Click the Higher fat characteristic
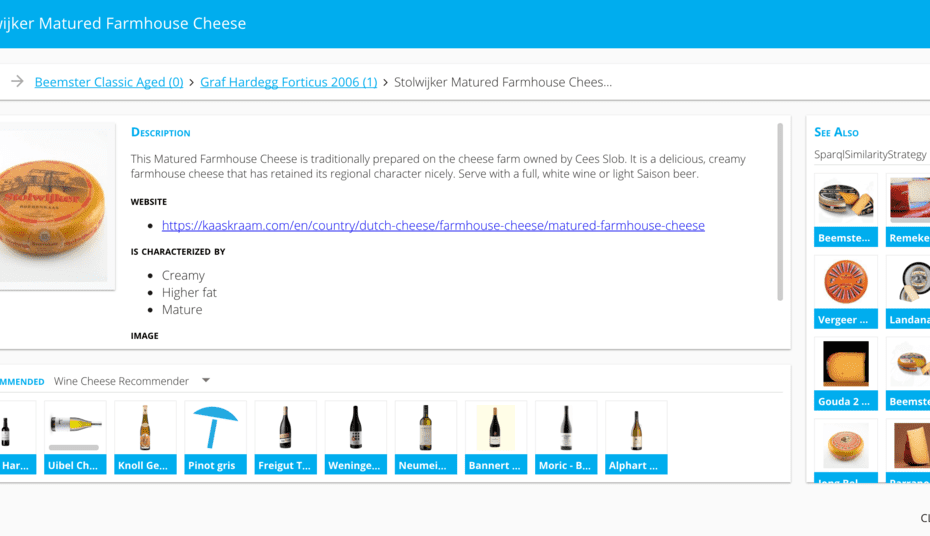Screen dimensions: 930x536 click(x=189, y=292)
